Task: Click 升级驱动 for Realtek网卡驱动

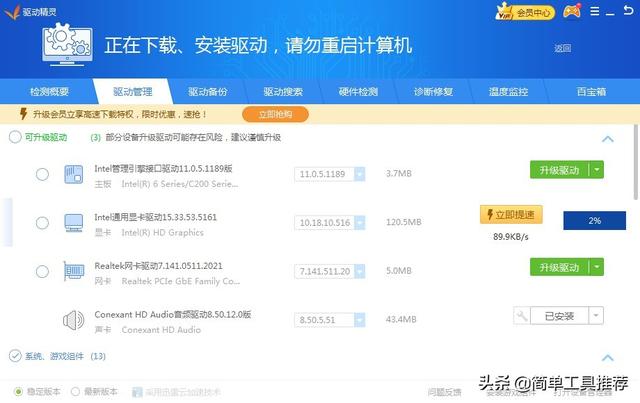Action: [559, 267]
